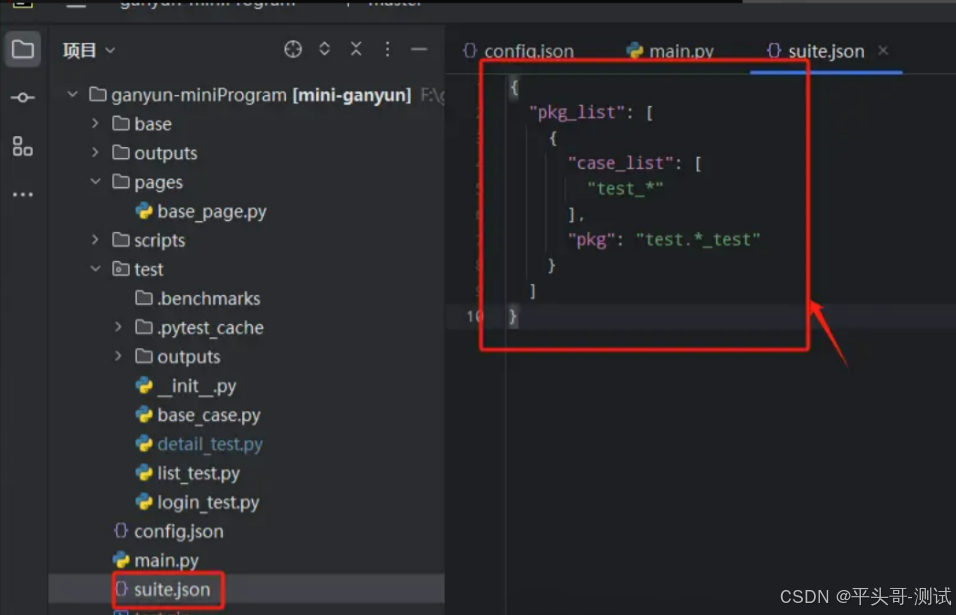Expand the scripts folder chevron
956x615 pixels.
[95, 240]
